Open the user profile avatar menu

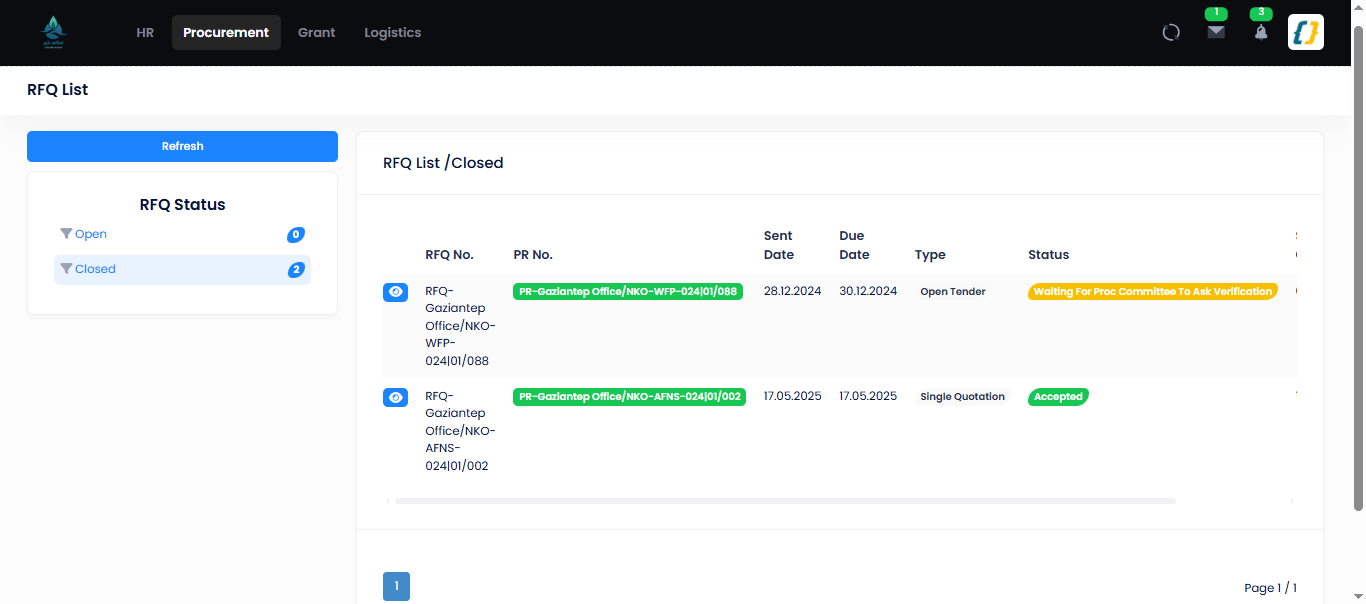click(1306, 32)
